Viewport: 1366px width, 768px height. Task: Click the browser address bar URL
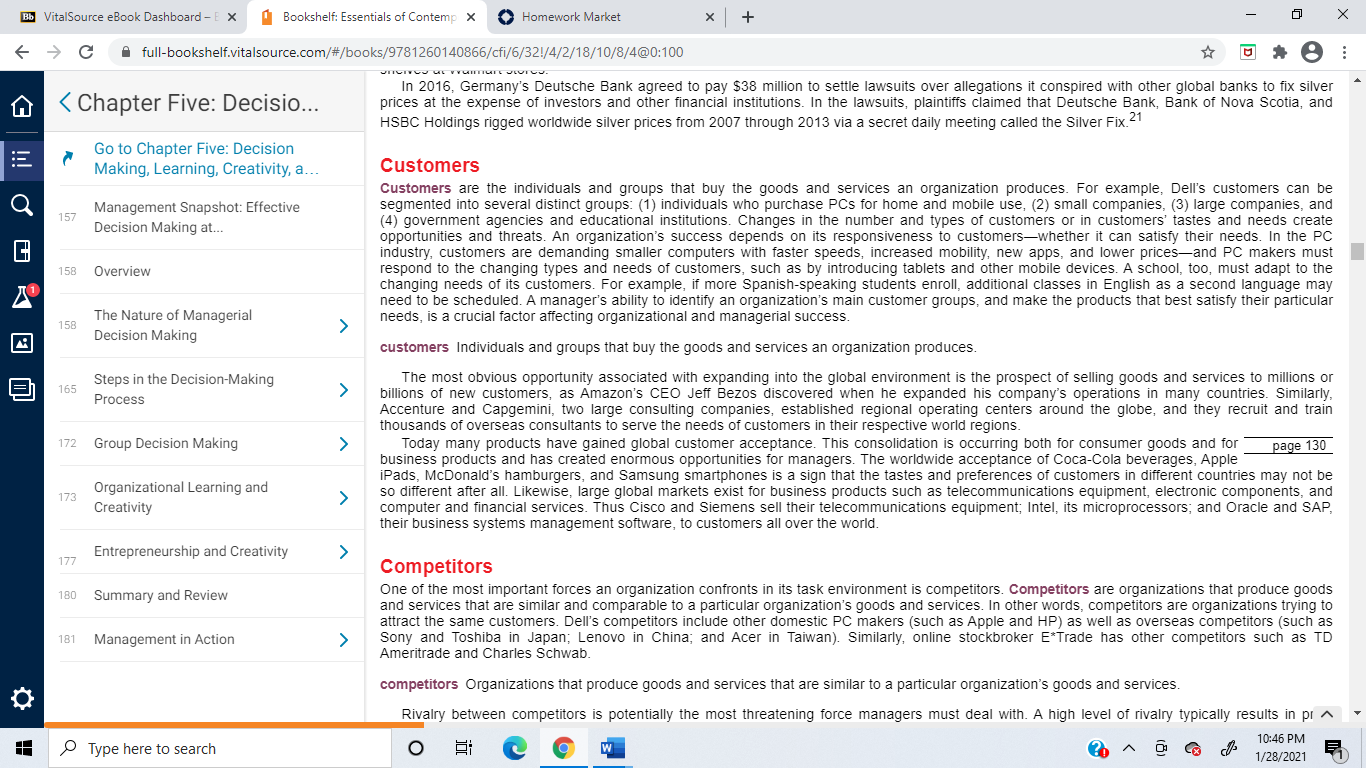(412, 52)
